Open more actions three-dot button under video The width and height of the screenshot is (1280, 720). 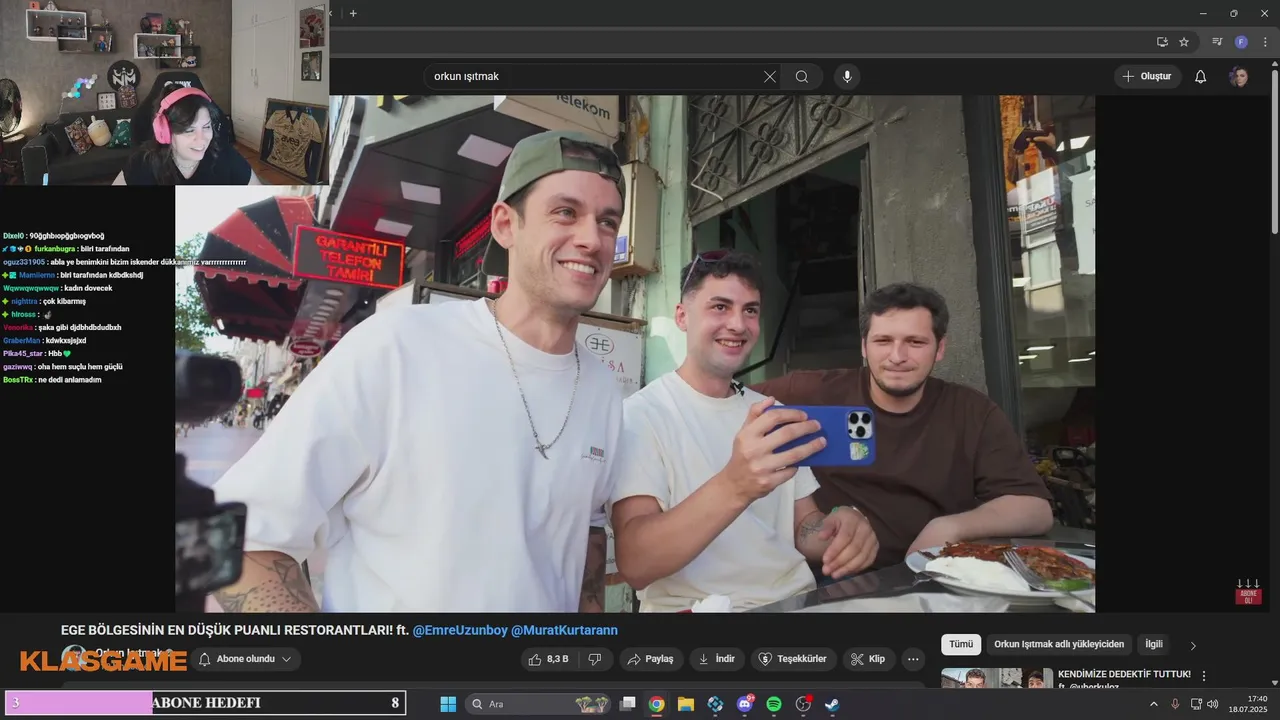[912, 659]
